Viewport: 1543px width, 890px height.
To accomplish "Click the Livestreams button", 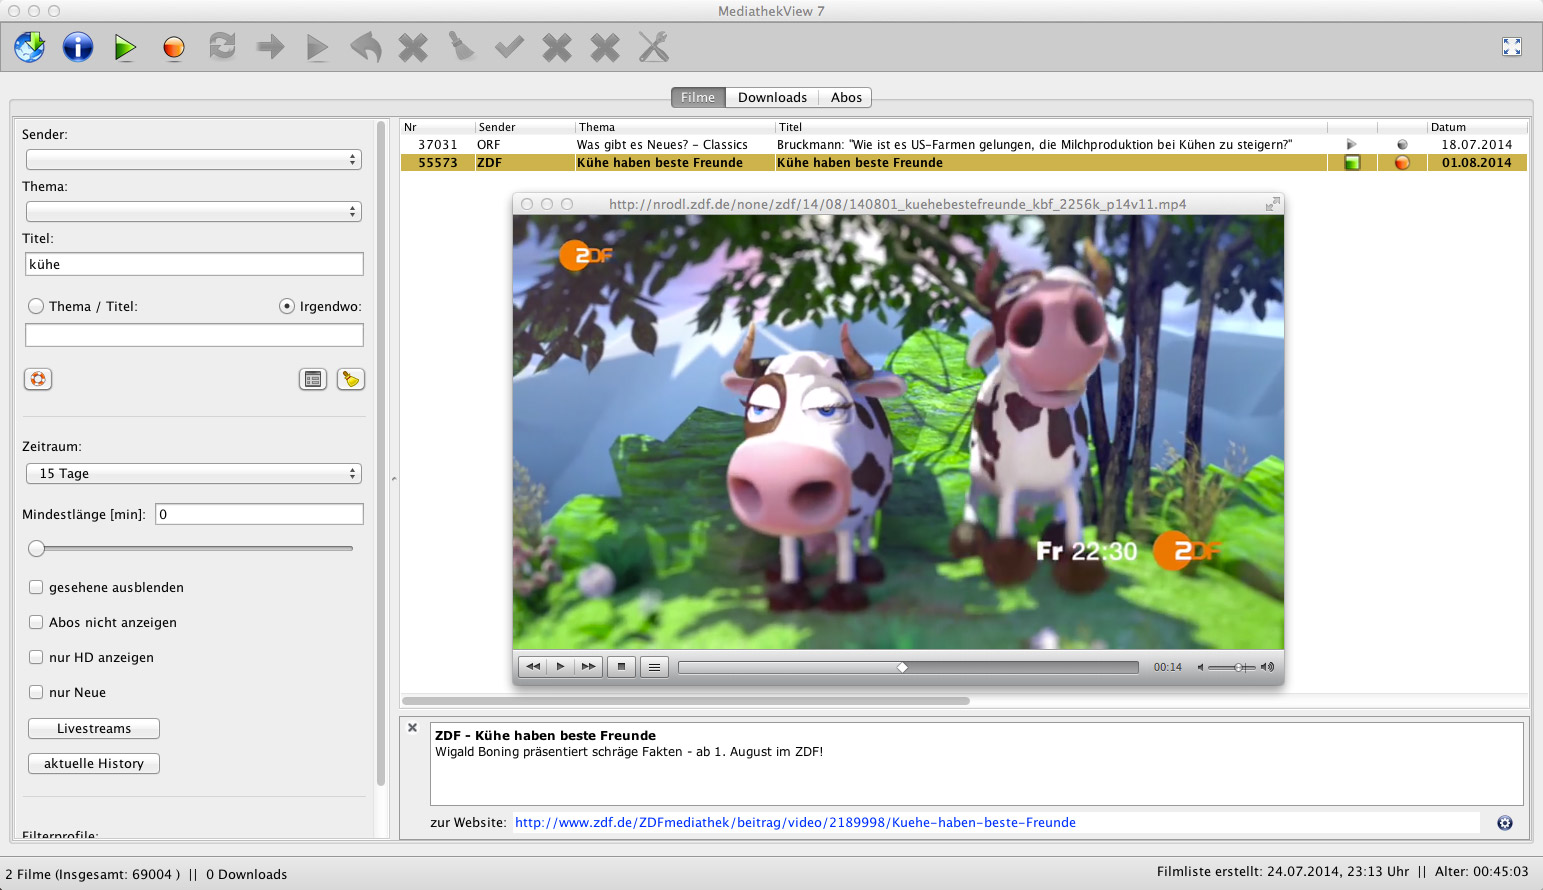I will pyautogui.click(x=94, y=729).
